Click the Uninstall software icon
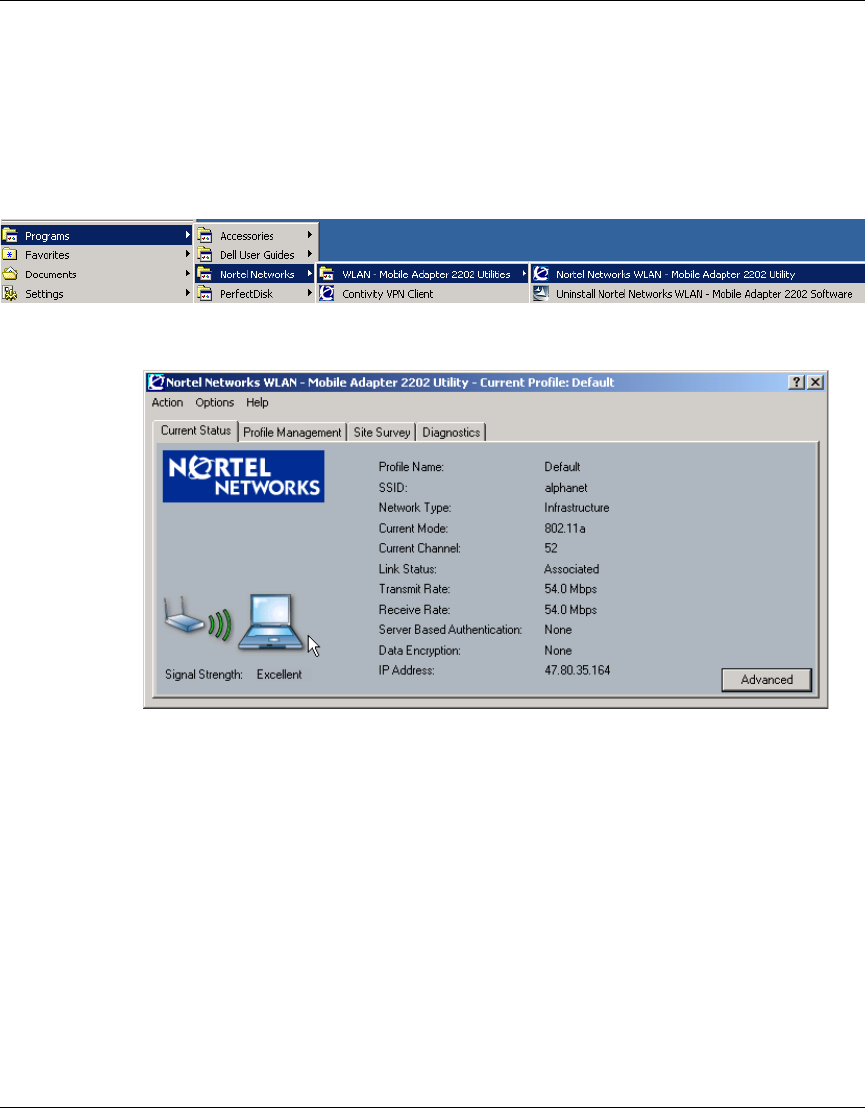The width and height of the screenshot is (865, 1108). (x=541, y=293)
